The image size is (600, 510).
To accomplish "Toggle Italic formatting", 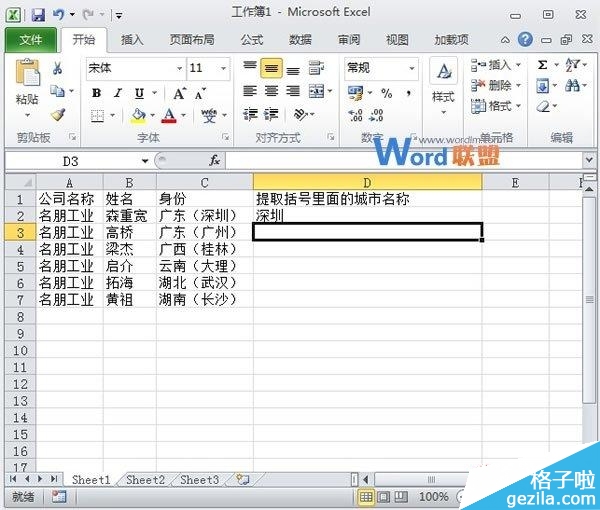I will (117, 93).
